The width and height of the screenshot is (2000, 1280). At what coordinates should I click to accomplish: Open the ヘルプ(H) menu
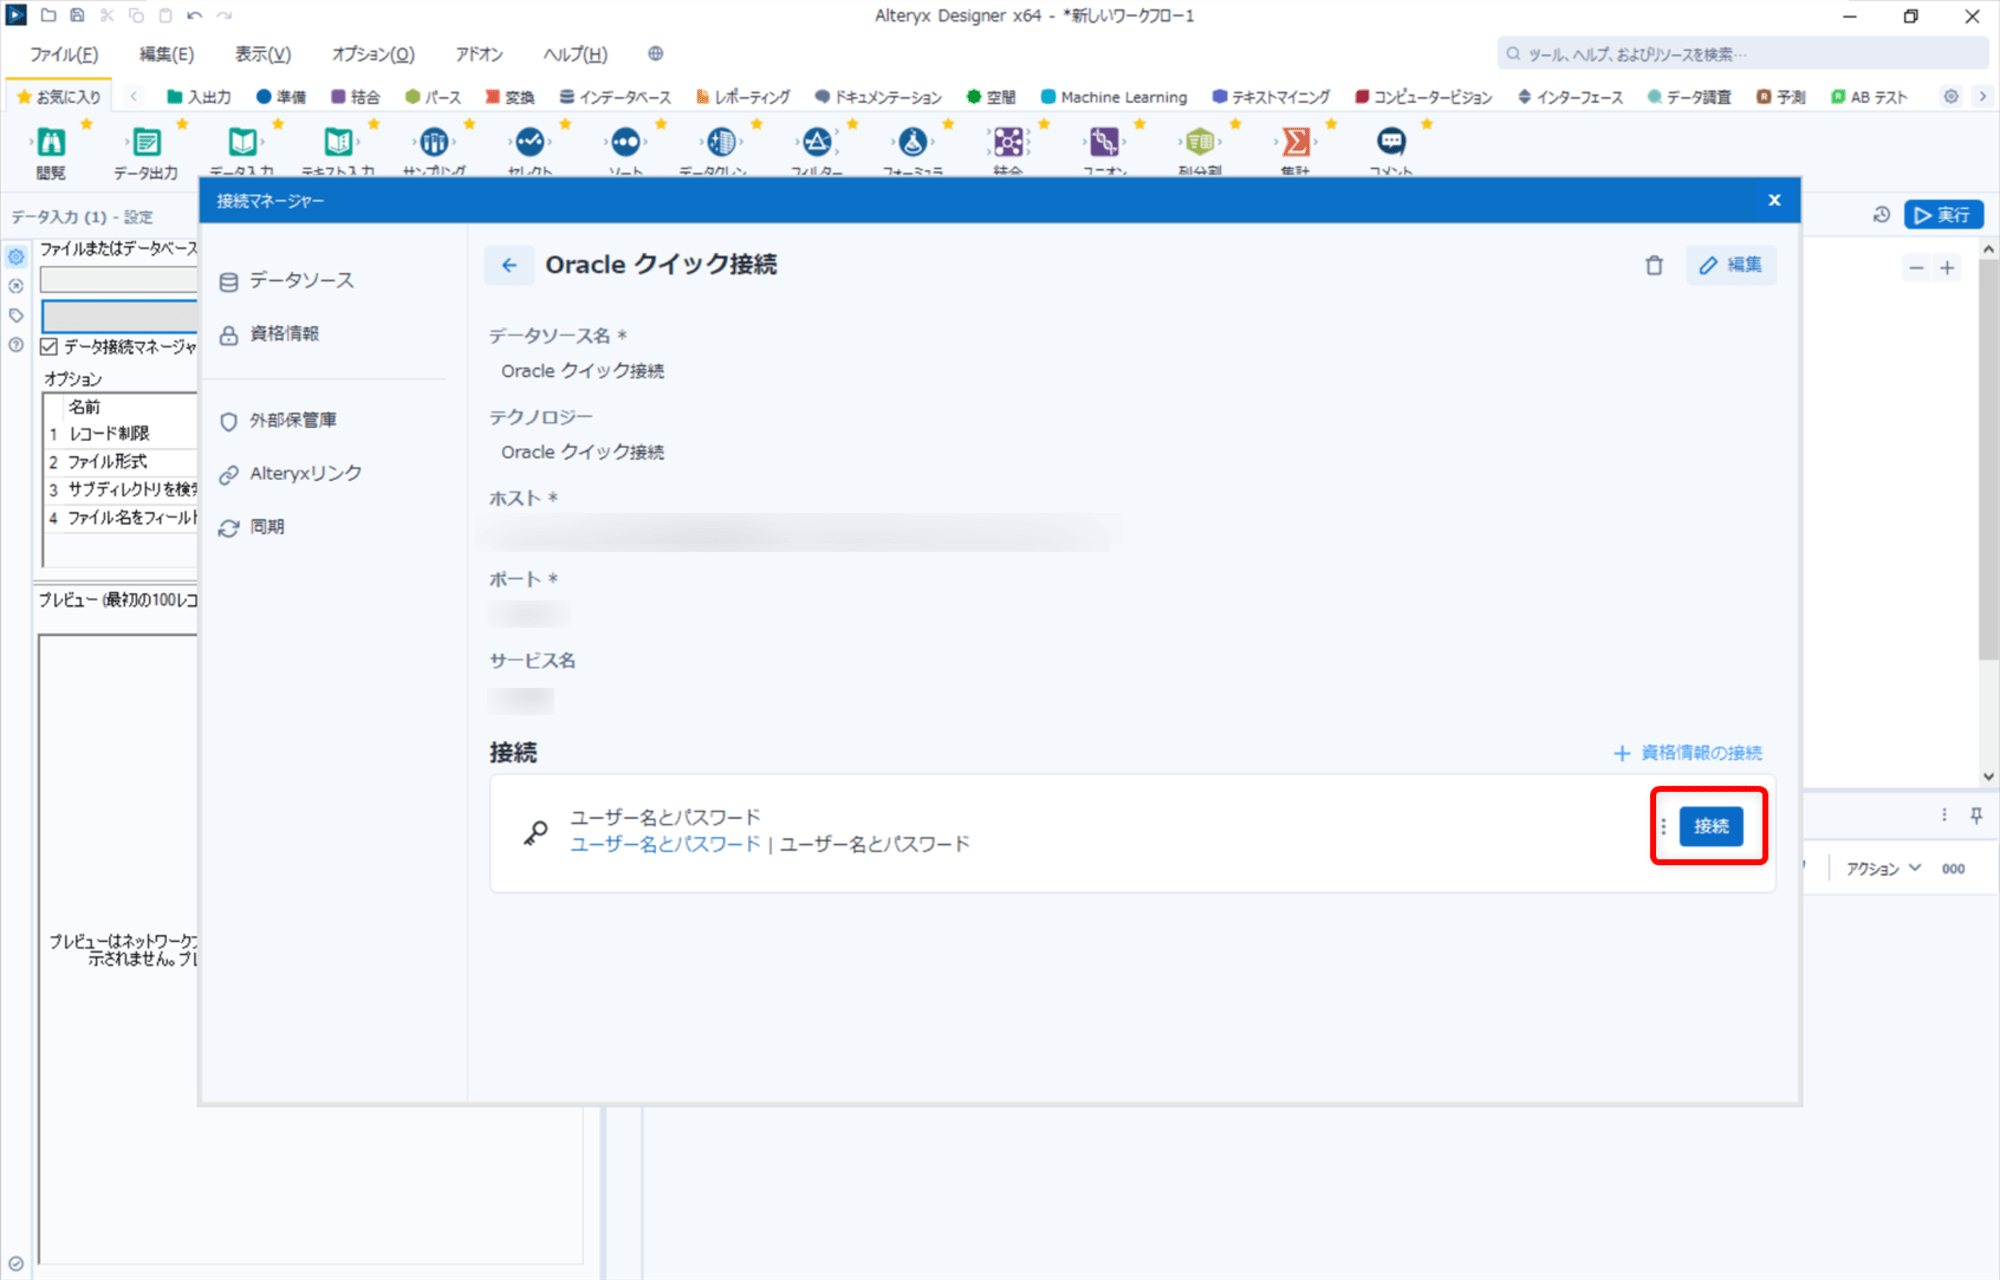[x=575, y=54]
